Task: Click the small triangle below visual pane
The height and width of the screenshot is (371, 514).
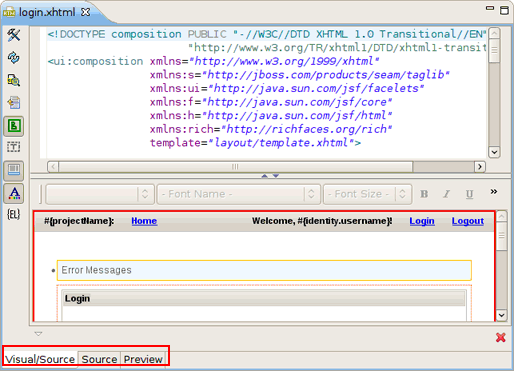Action: click(38, 334)
